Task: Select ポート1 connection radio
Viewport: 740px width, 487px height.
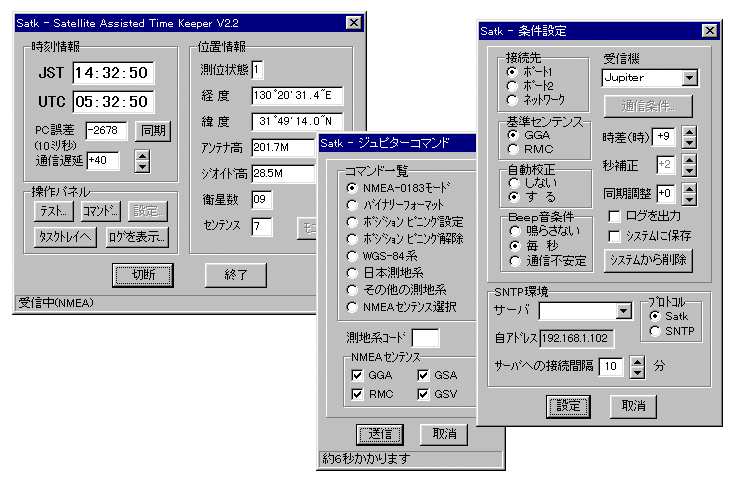Action: click(x=512, y=72)
